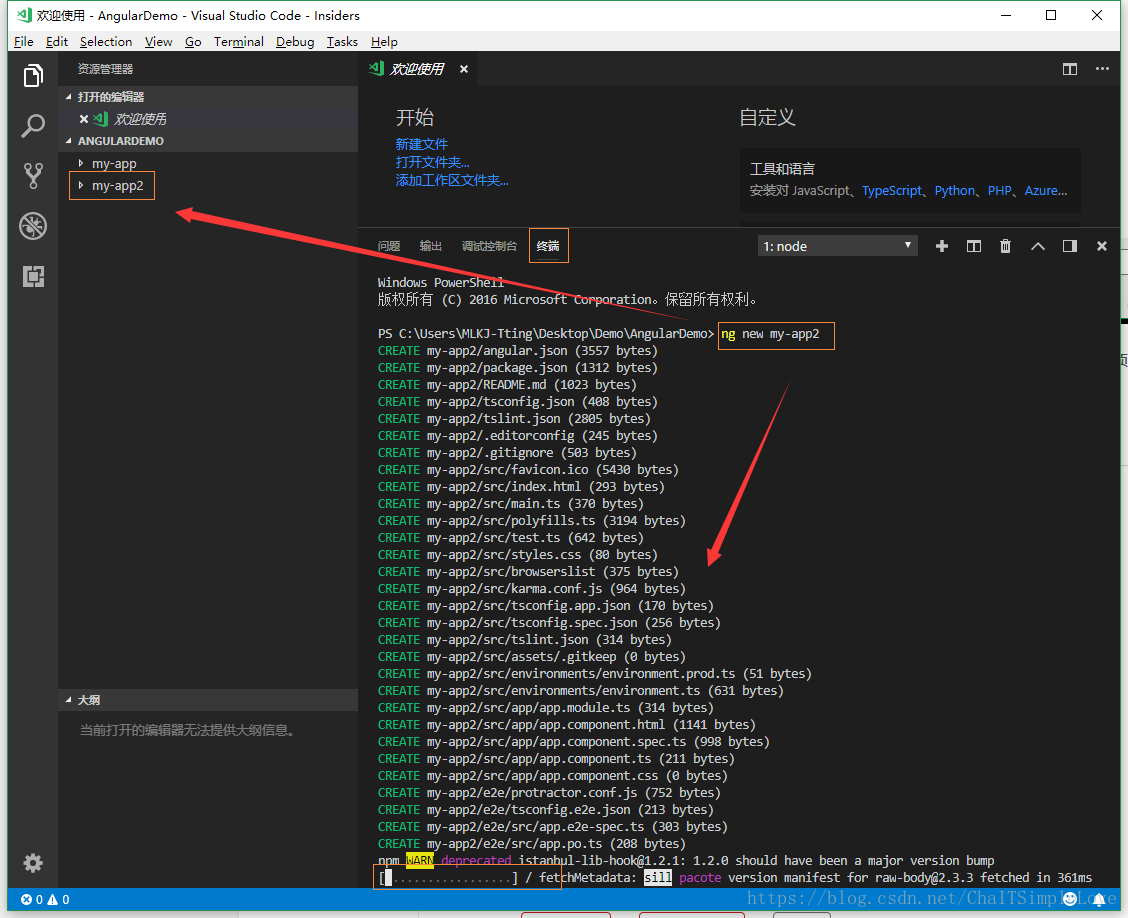Open the Explorer view in activity bar
Image resolution: width=1128 pixels, height=918 pixels.
pyautogui.click(x=33, y=75)
